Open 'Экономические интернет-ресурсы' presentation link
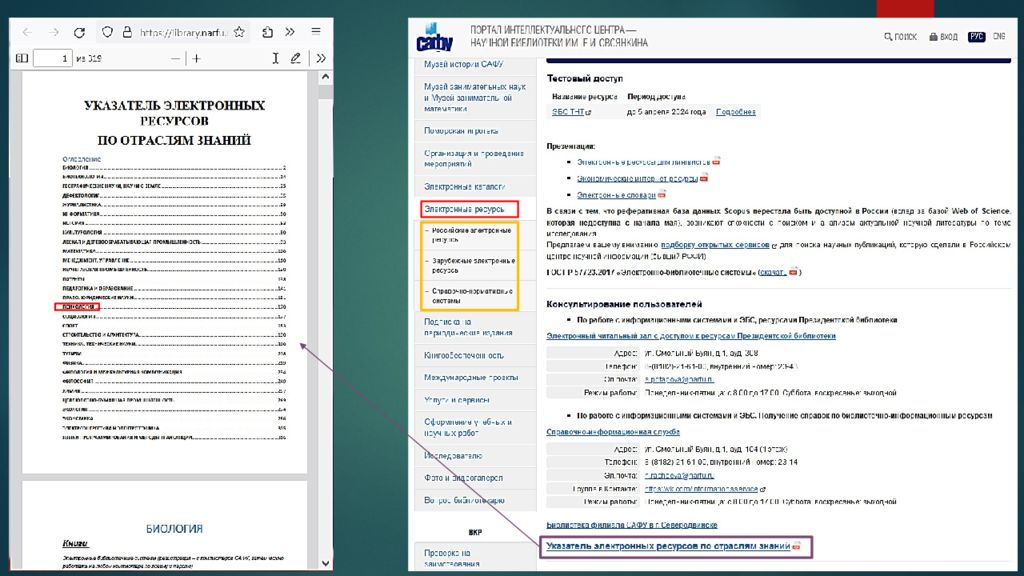The height and width of the screenshot is (576, 1024). click(x=637, y=178)
